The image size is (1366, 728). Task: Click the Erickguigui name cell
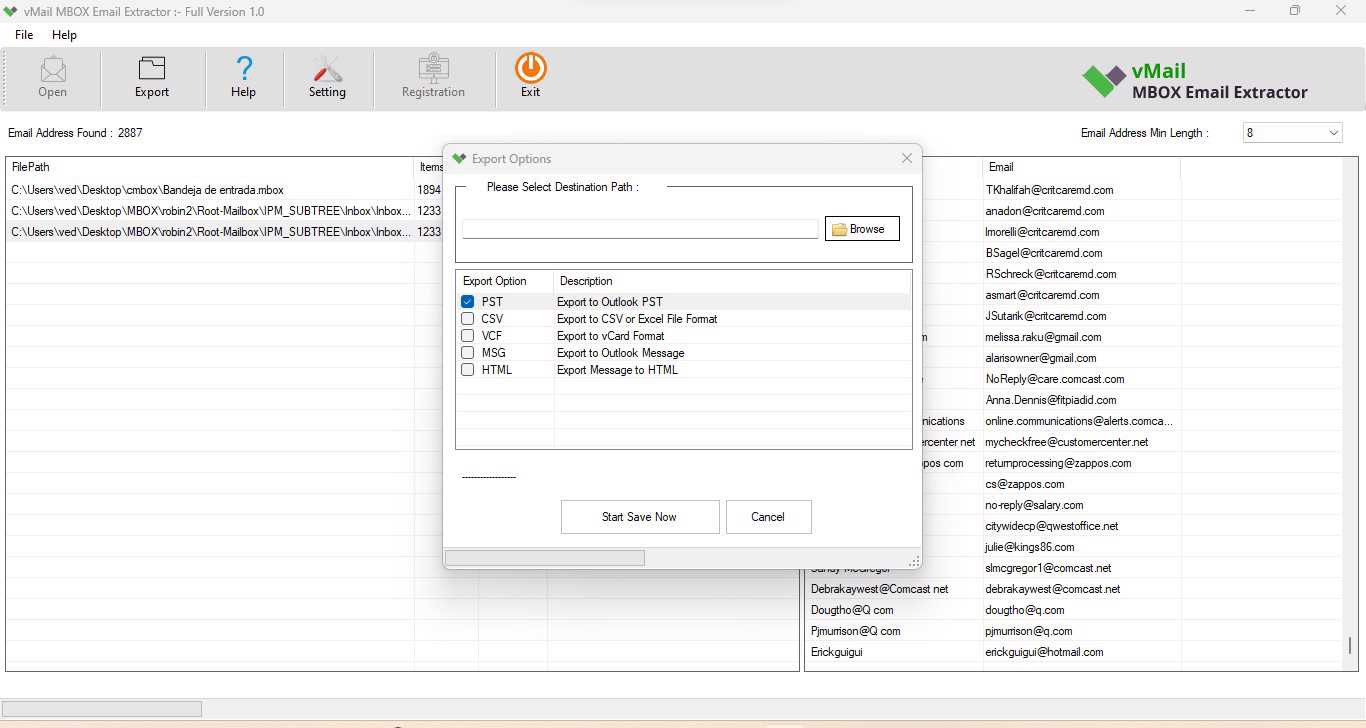(x=837, y=652)
